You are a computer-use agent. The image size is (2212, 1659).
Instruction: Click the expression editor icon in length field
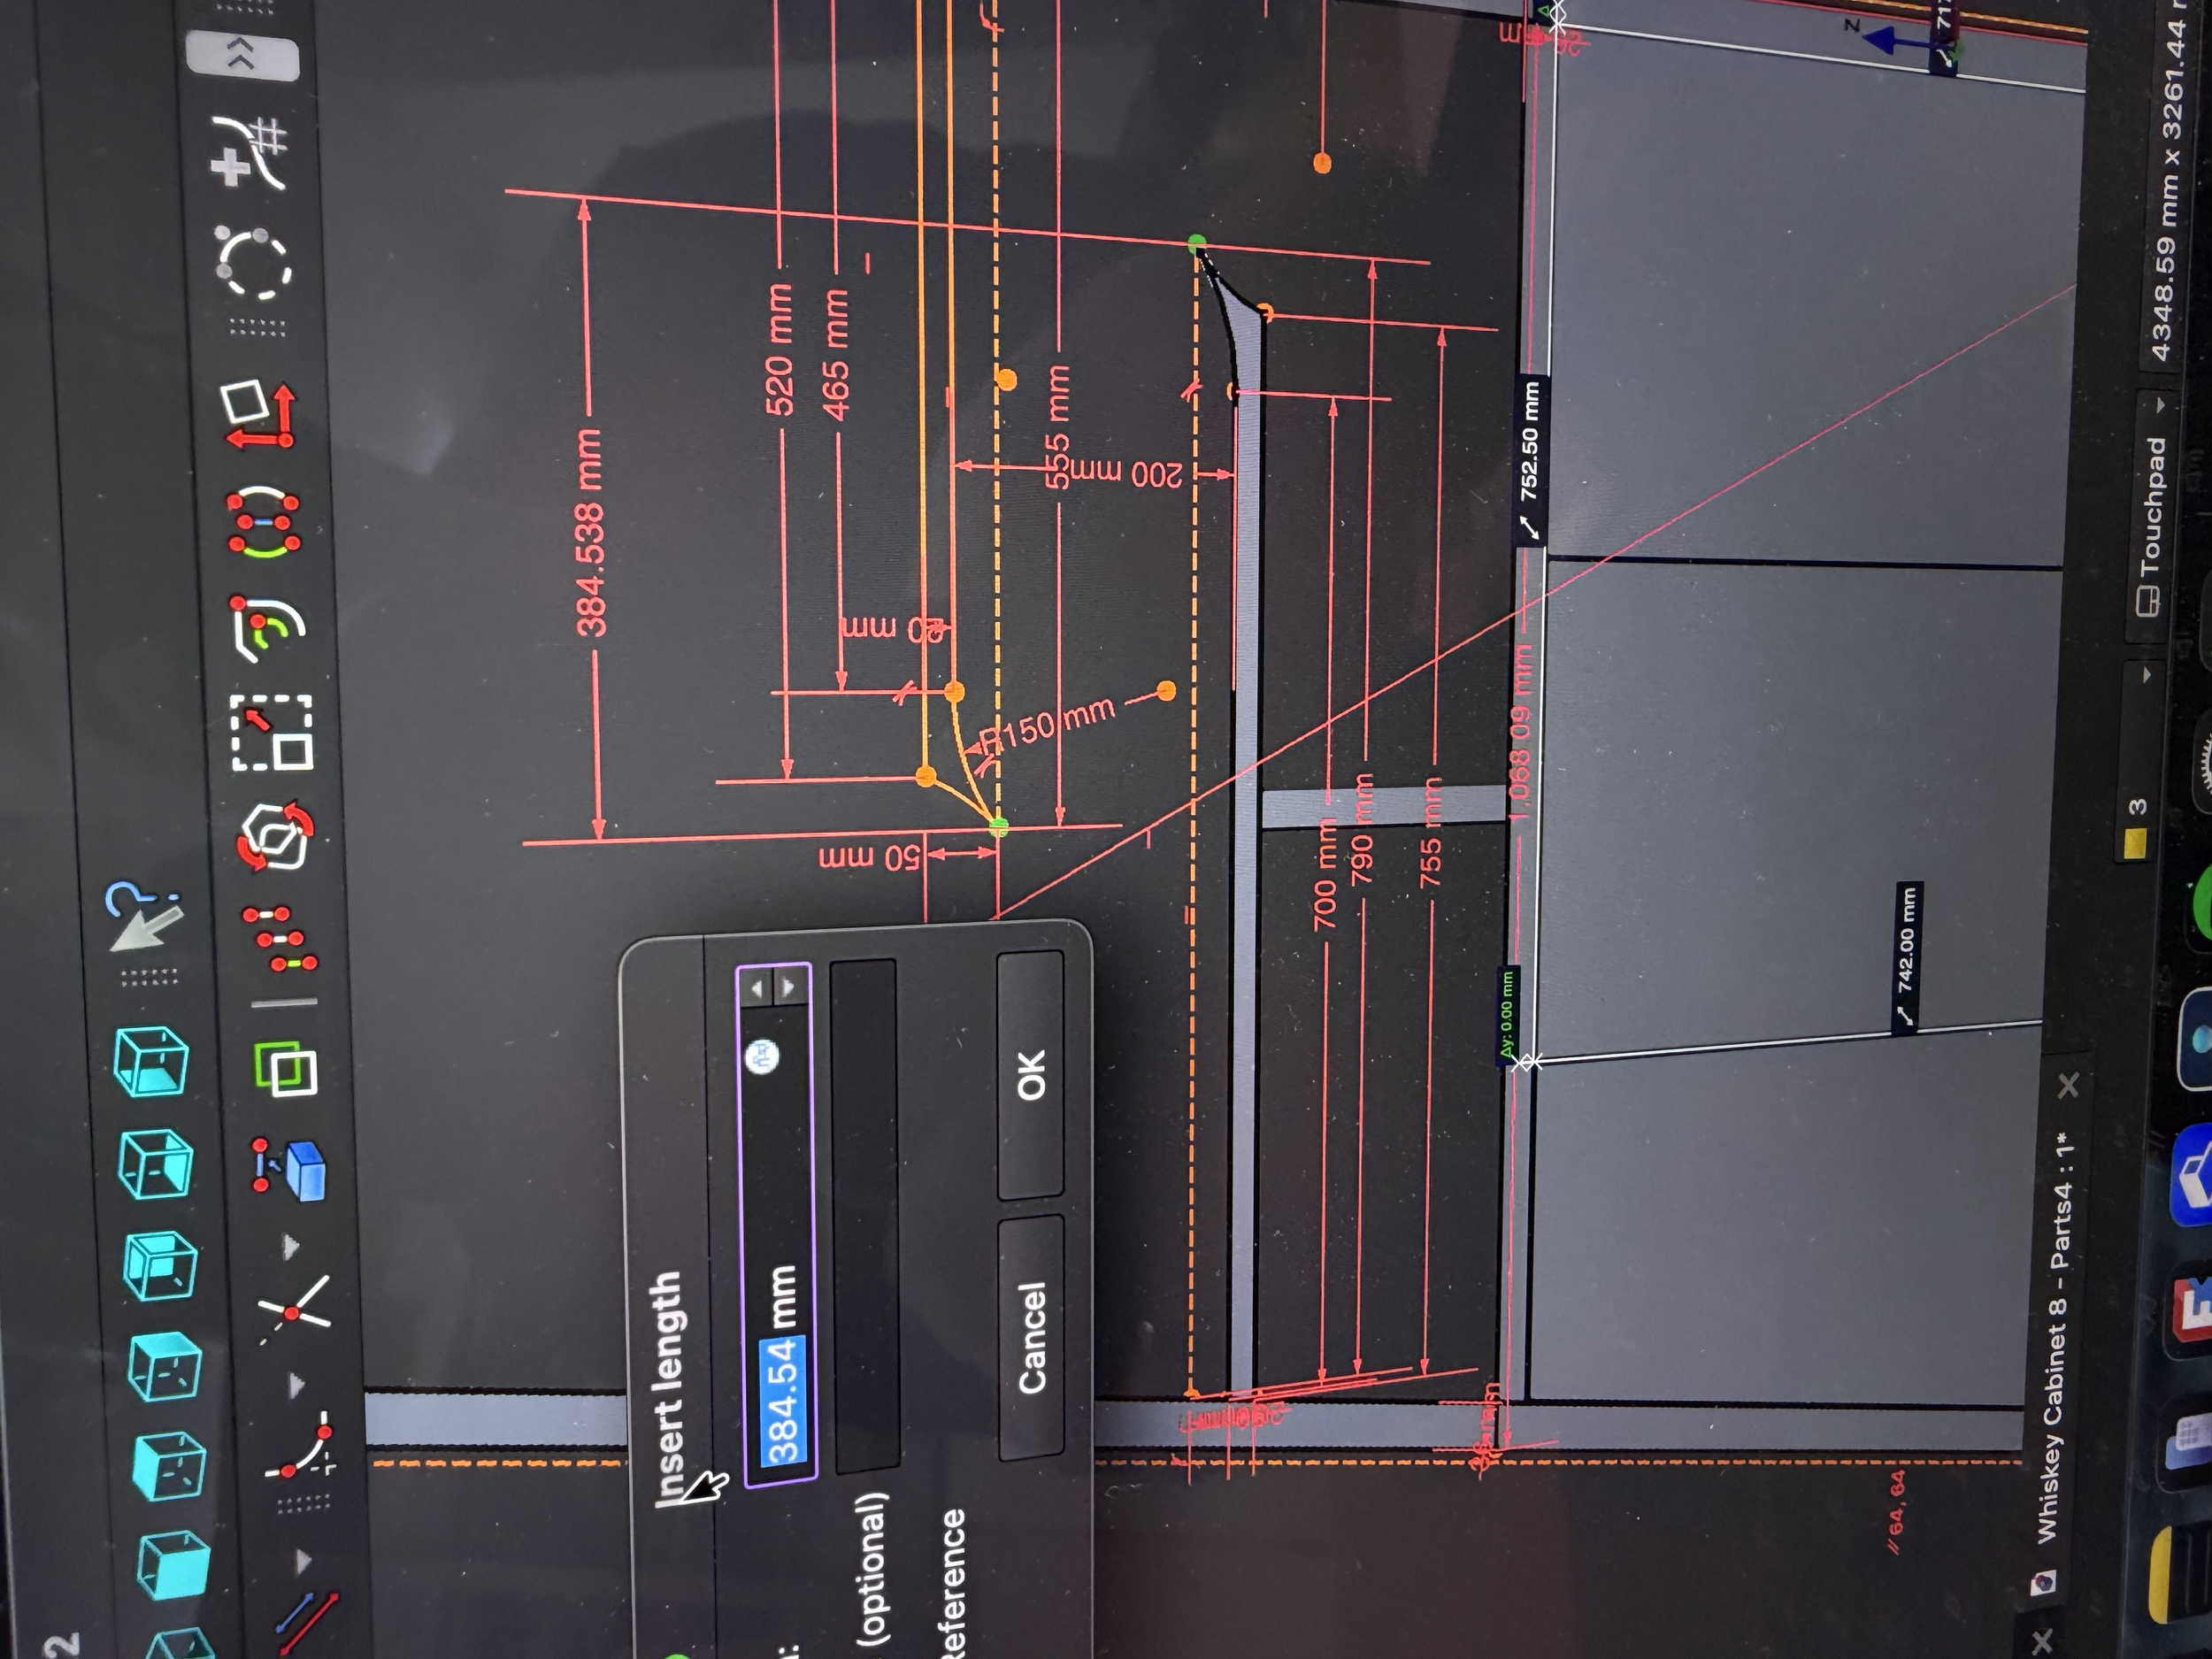763,1056
